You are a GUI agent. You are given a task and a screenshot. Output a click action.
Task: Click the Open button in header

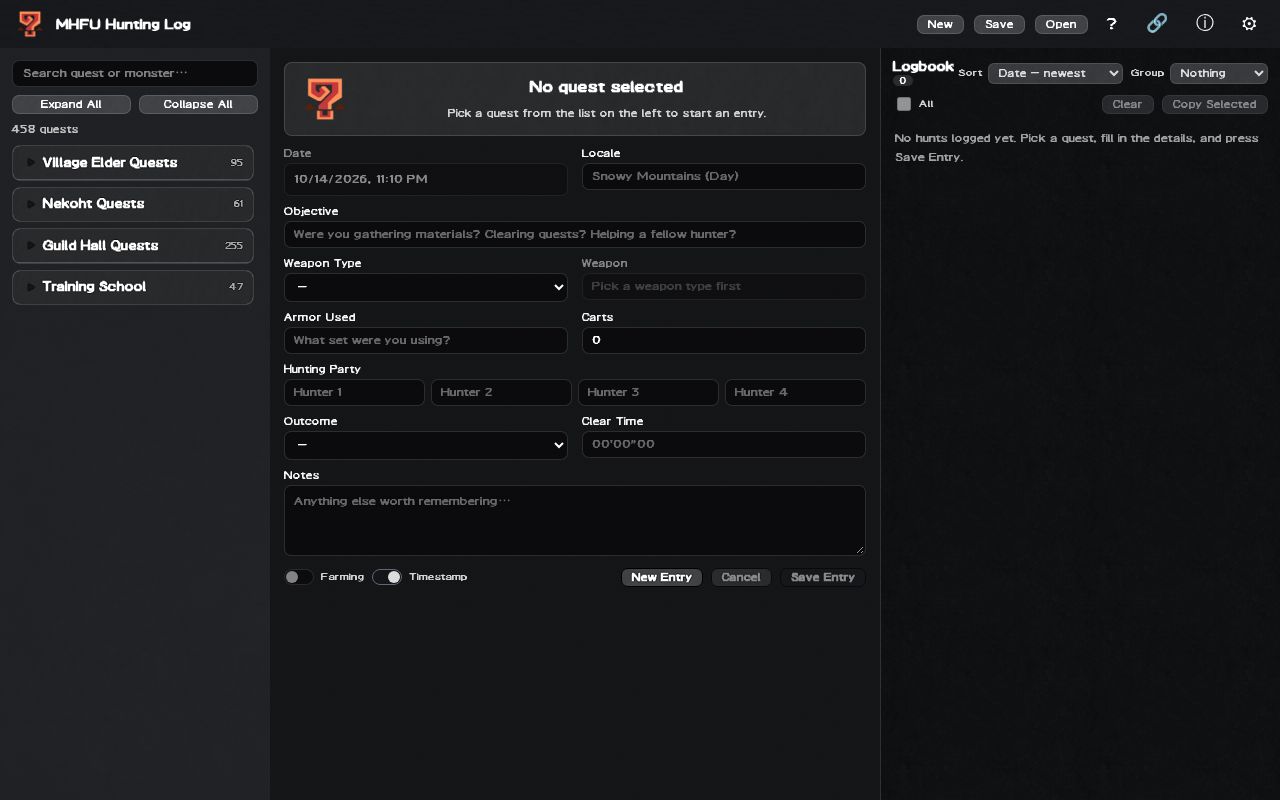click(1061, 24)
